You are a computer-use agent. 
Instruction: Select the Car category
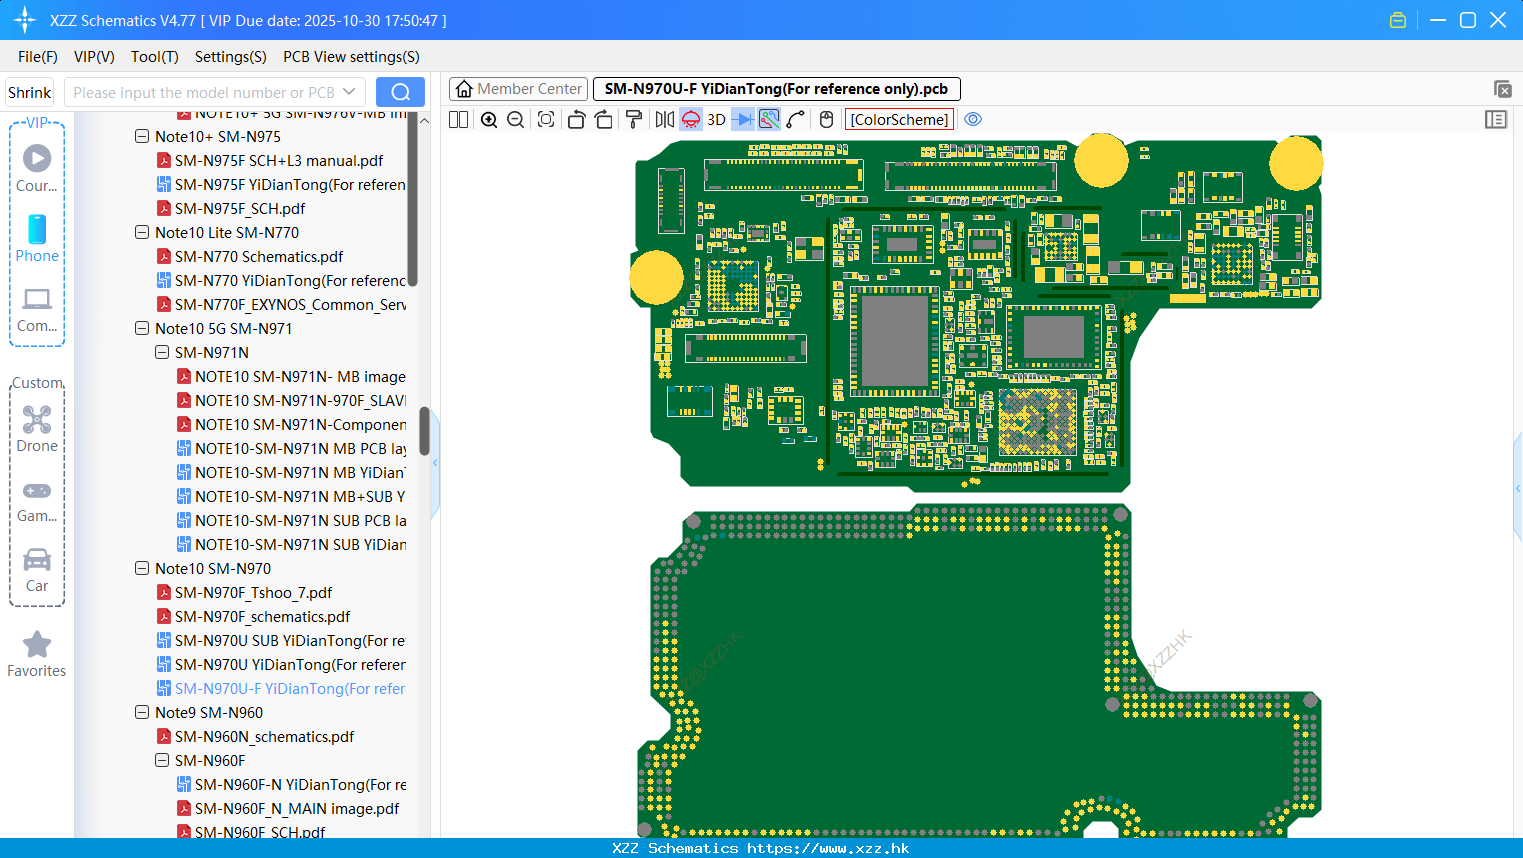pyautogui.click(x=37, y=570)
